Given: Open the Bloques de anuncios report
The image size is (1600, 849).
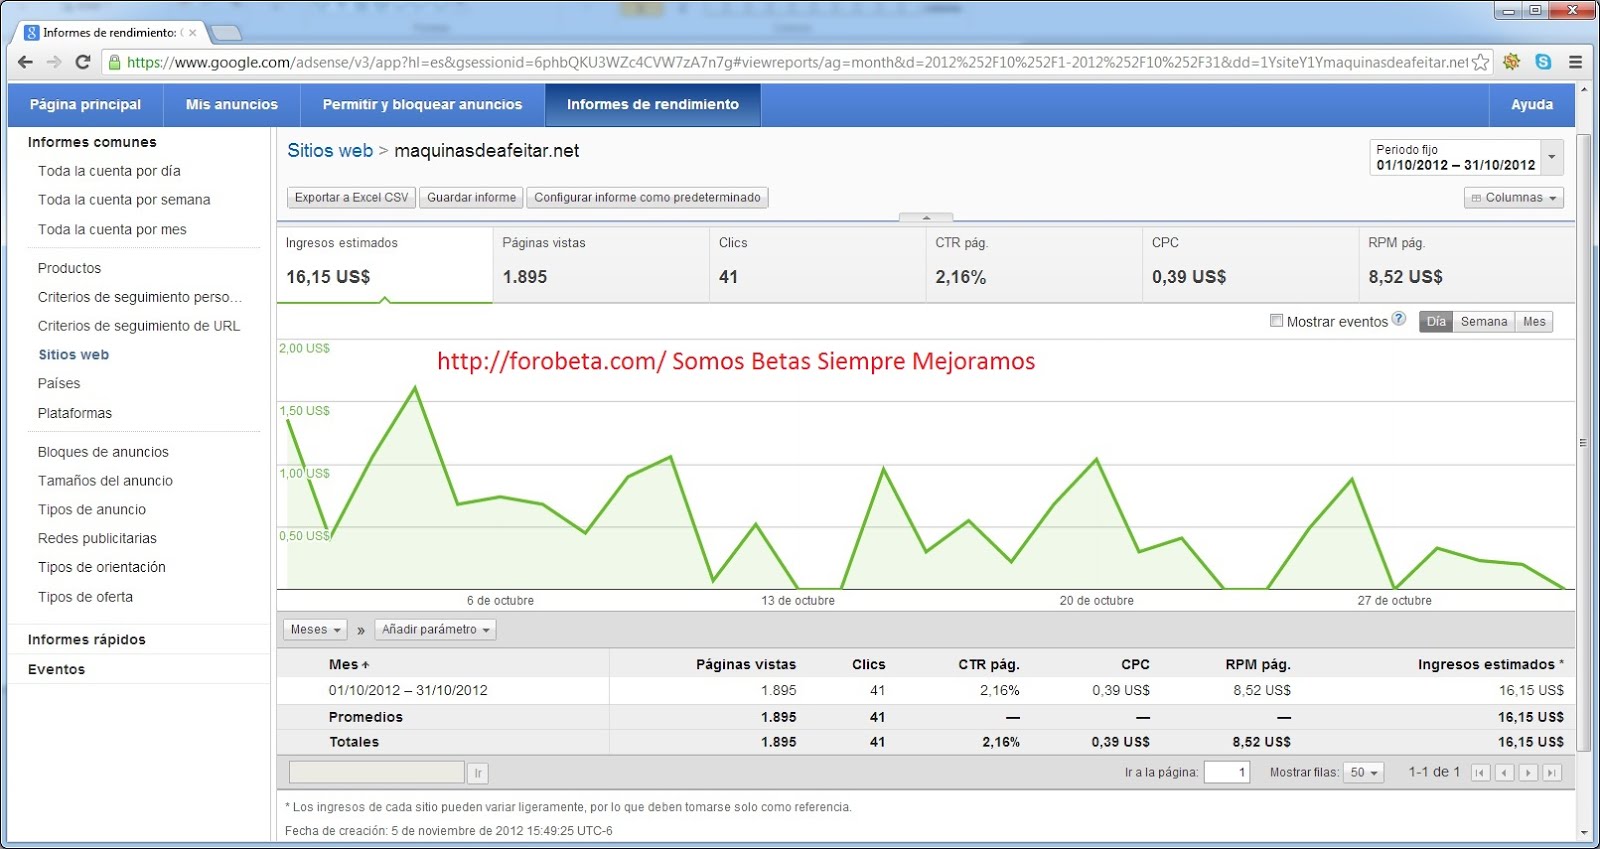Looking at the screenshot, I should 103,452.
